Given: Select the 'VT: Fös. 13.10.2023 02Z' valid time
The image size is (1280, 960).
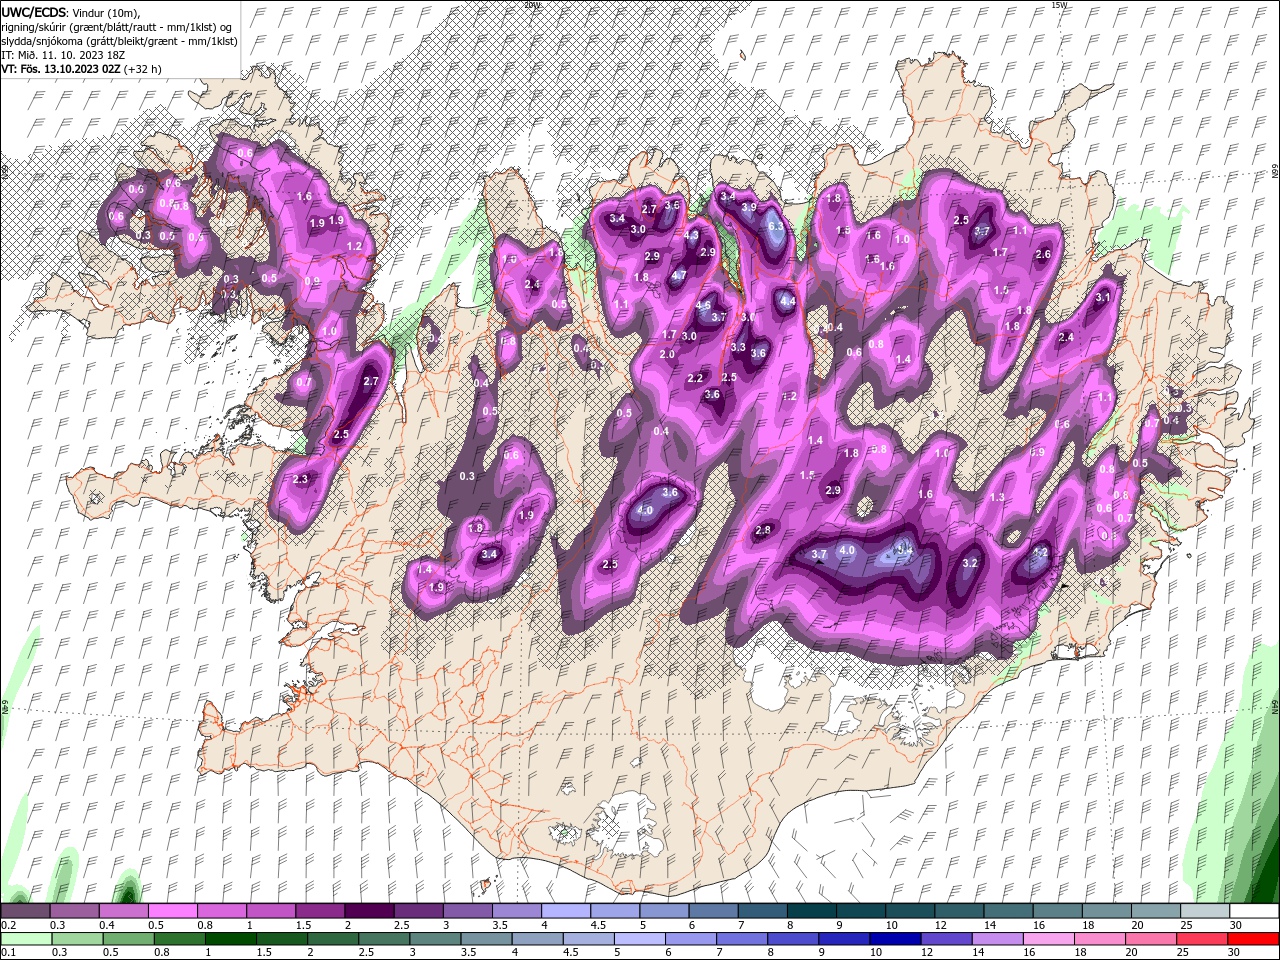Looking at the screenshot, I should point(60,69).
